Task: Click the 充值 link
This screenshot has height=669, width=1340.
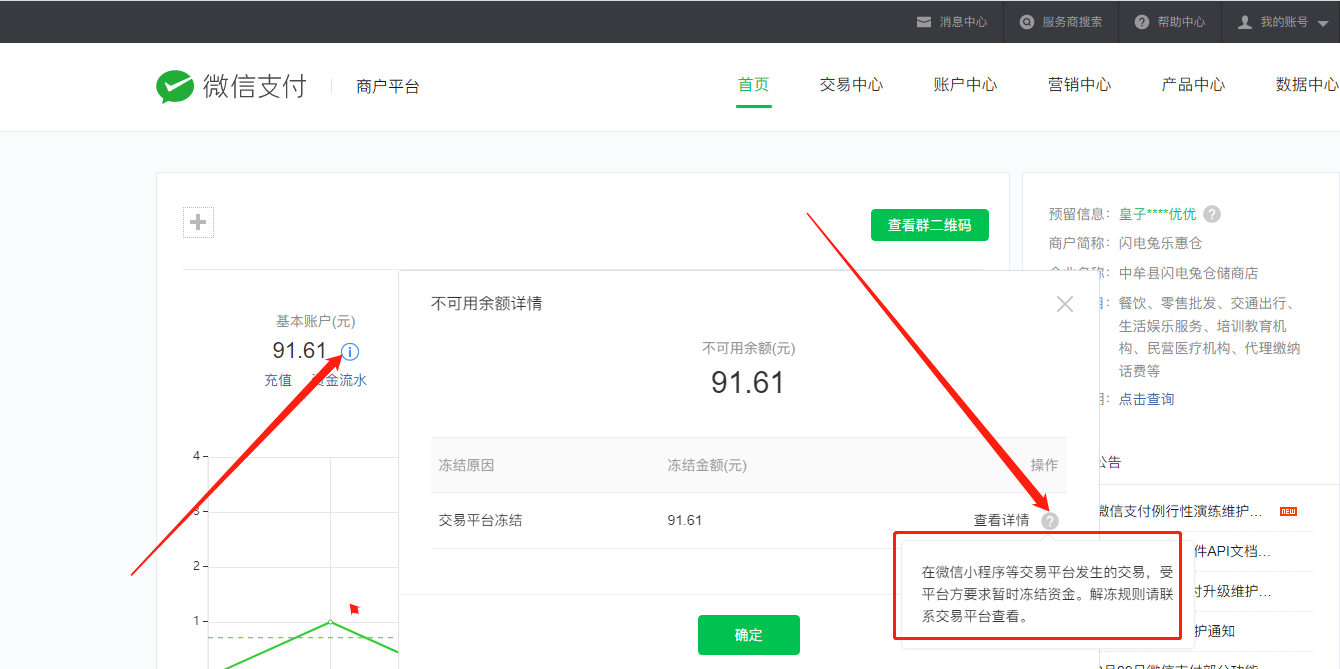Action: [278, 380]
